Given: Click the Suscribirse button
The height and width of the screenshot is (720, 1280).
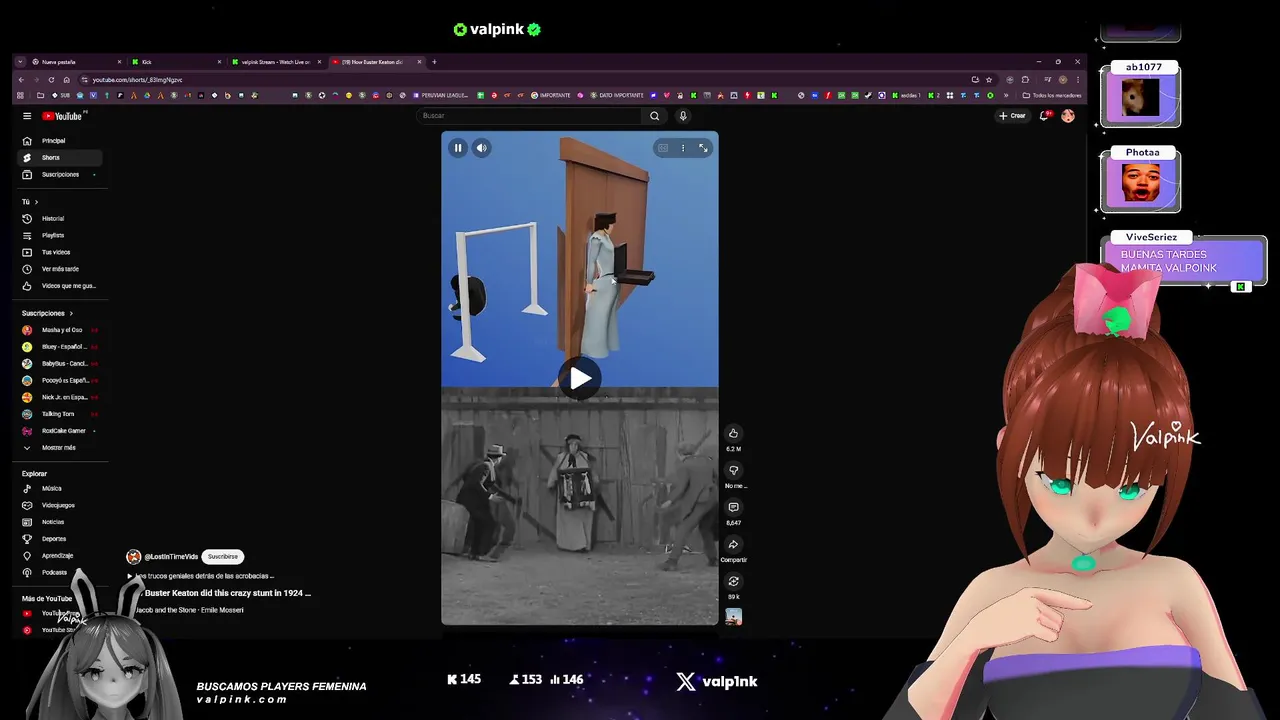Looking at the screenshot, I should [223, 557].
